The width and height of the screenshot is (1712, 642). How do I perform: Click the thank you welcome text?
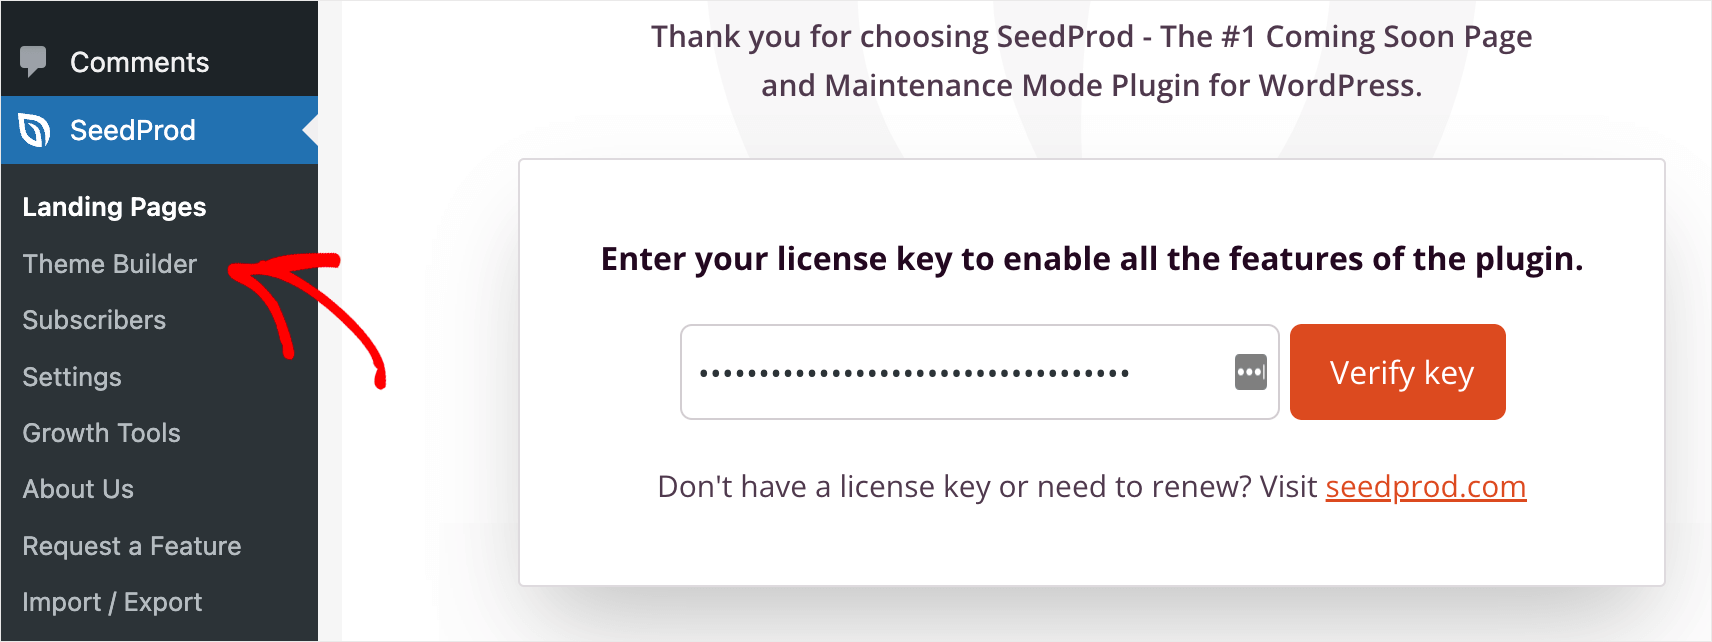click(x=1092, y=61)
